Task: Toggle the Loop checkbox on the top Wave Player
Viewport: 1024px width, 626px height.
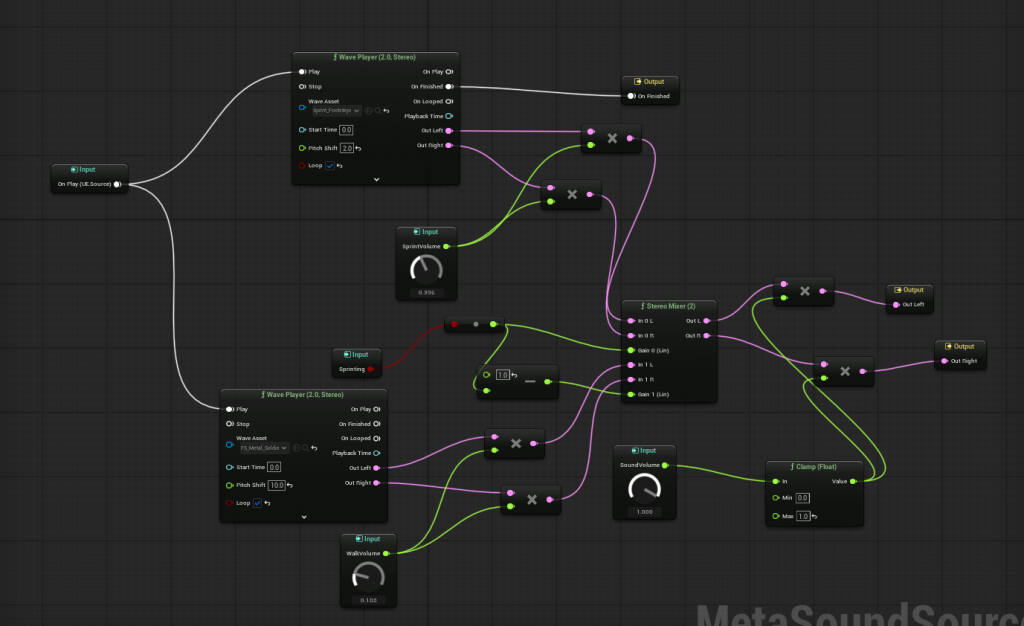Action: 330,166
